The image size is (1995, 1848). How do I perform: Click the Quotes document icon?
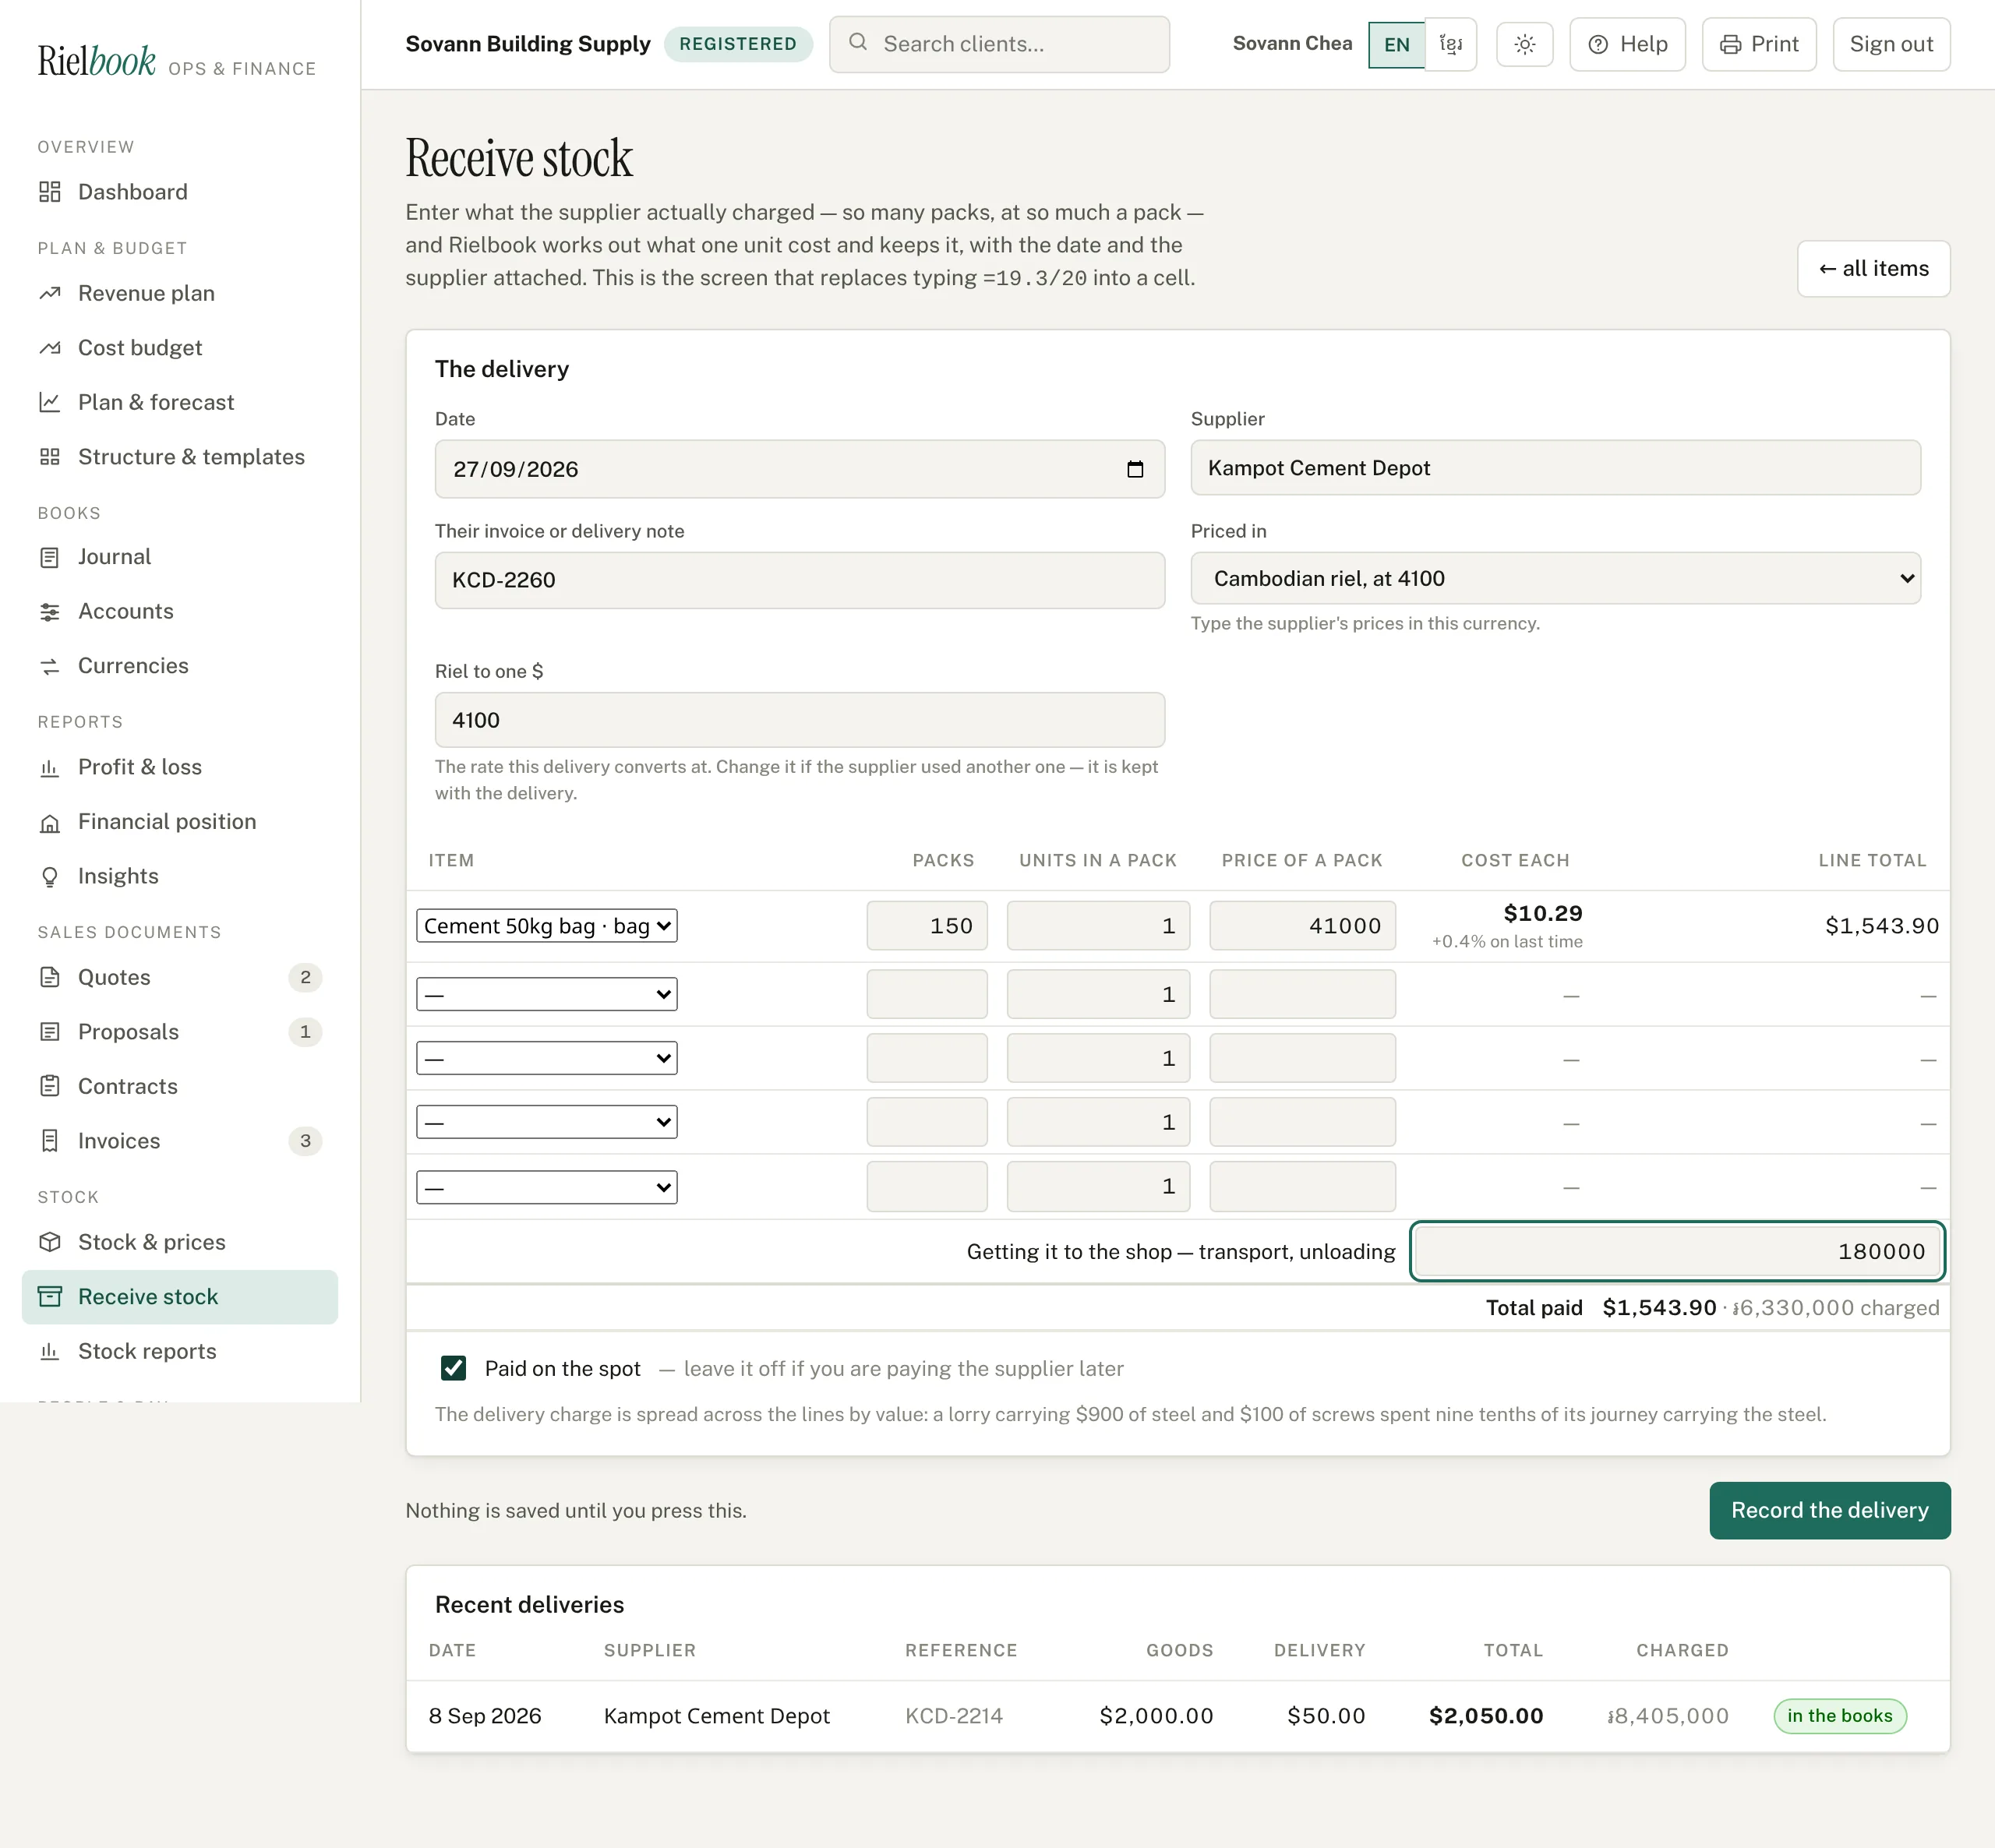pyautogui.click(x=50, y=977)
